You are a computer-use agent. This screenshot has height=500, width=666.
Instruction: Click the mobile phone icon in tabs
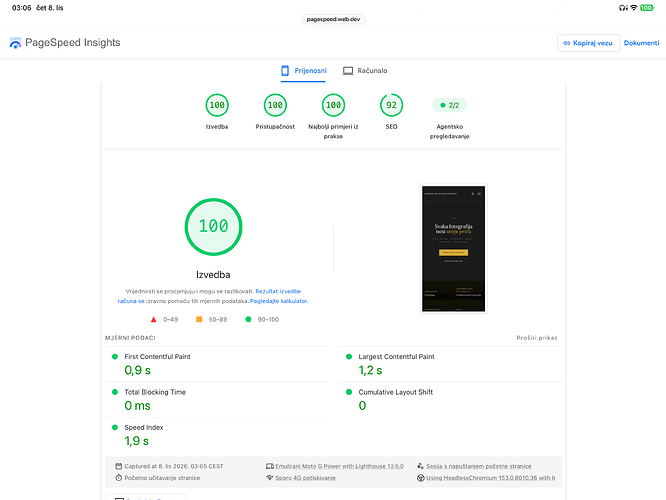coord(285,71)
